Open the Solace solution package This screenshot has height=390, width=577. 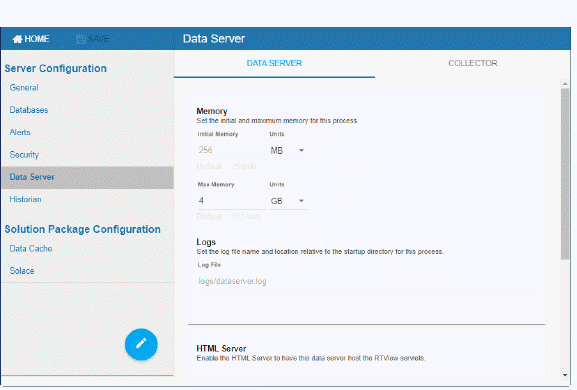tap(22, 271)
